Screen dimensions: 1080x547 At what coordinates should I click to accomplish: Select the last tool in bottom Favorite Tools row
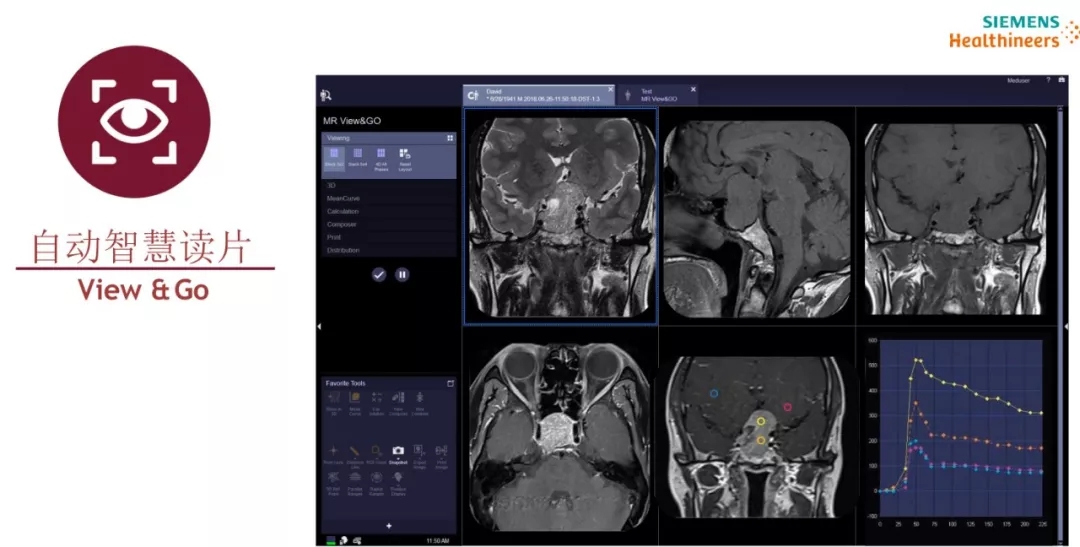click(x=398, y=484)
